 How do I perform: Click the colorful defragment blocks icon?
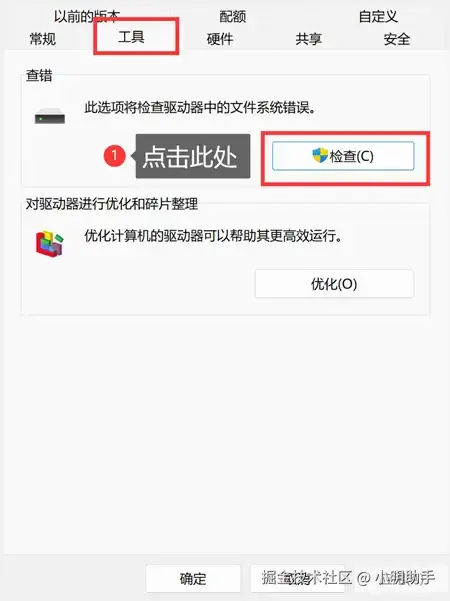click(x=50, y=243)
